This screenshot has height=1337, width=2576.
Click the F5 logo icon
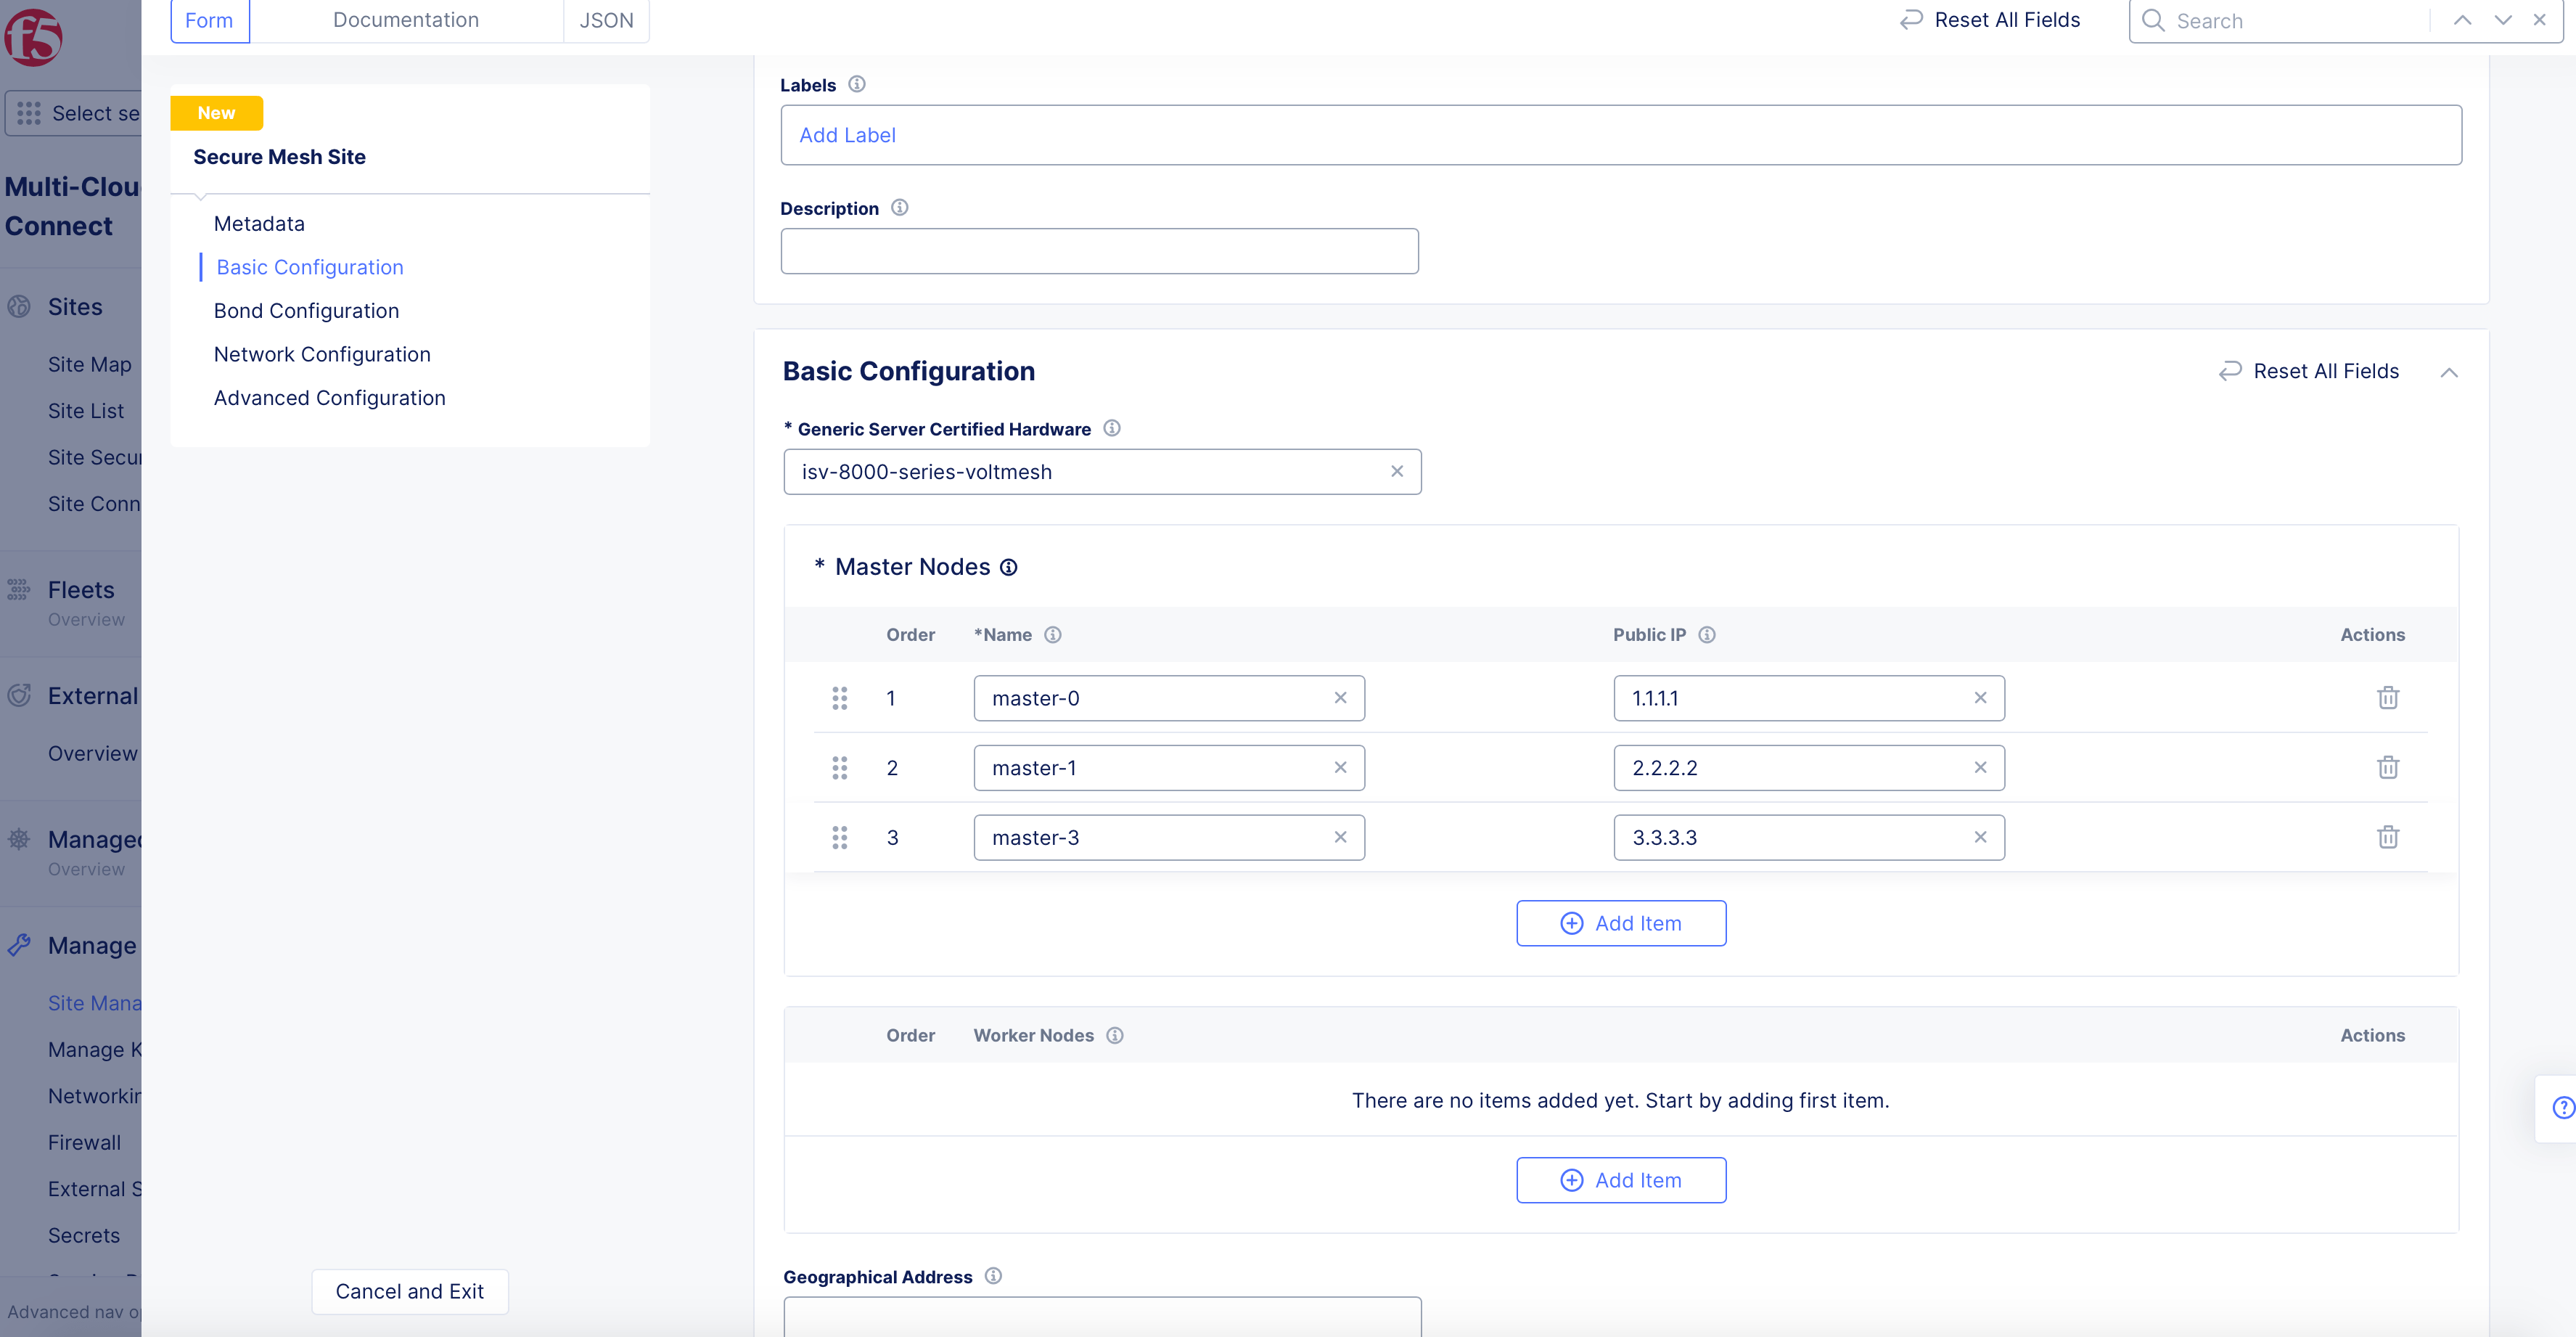click(33, 38)
